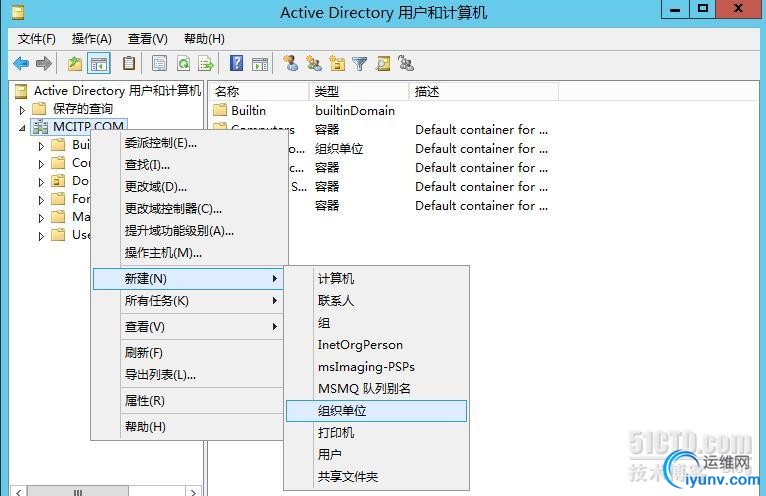Open the filter funnel toolbar icon
This screenshot has width=766, height=496.
pos(360,64)
